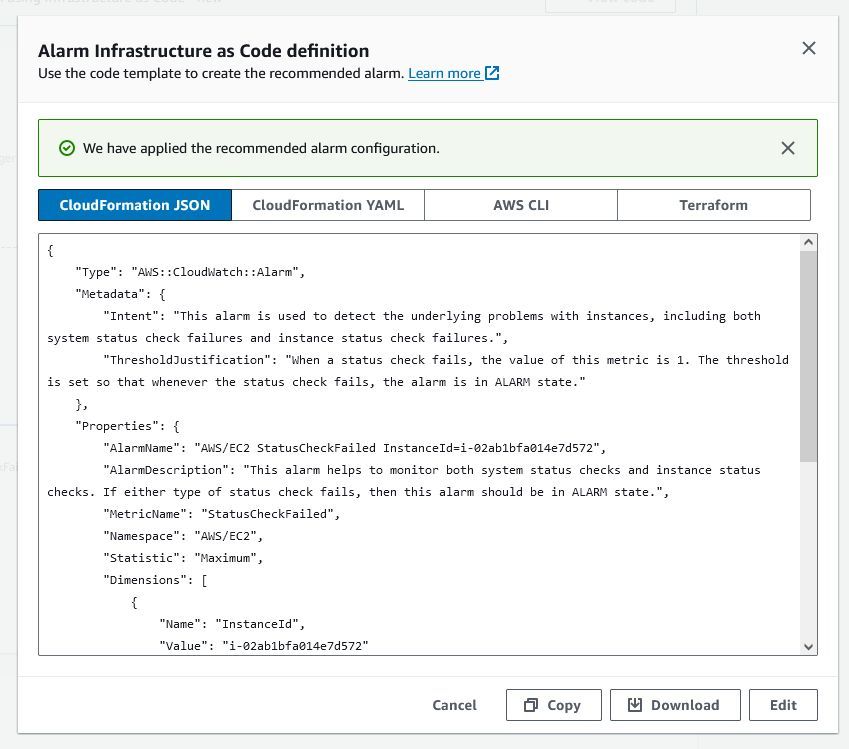Click the Cancel button

[454, 705]
